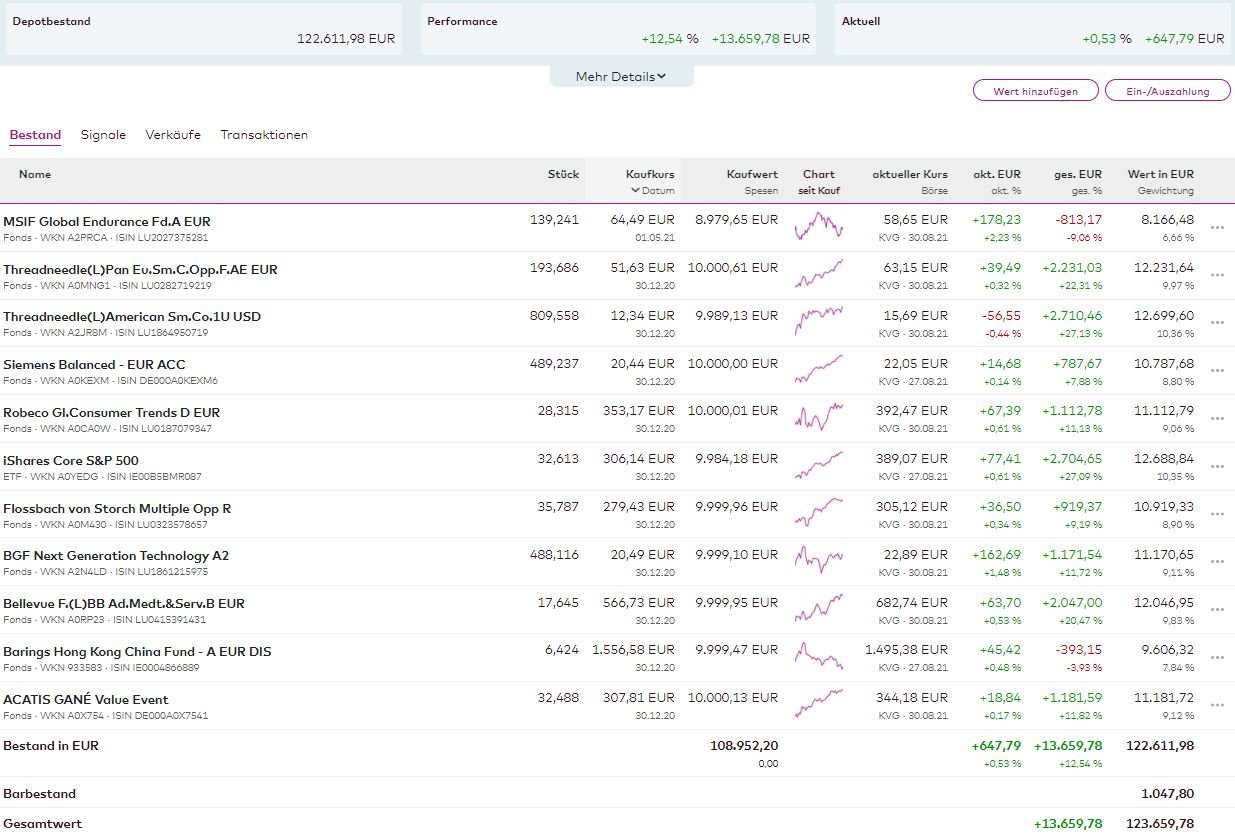
Task: Open three-dot menu for iShares Core S&P 500
Action: point(1217,467)
